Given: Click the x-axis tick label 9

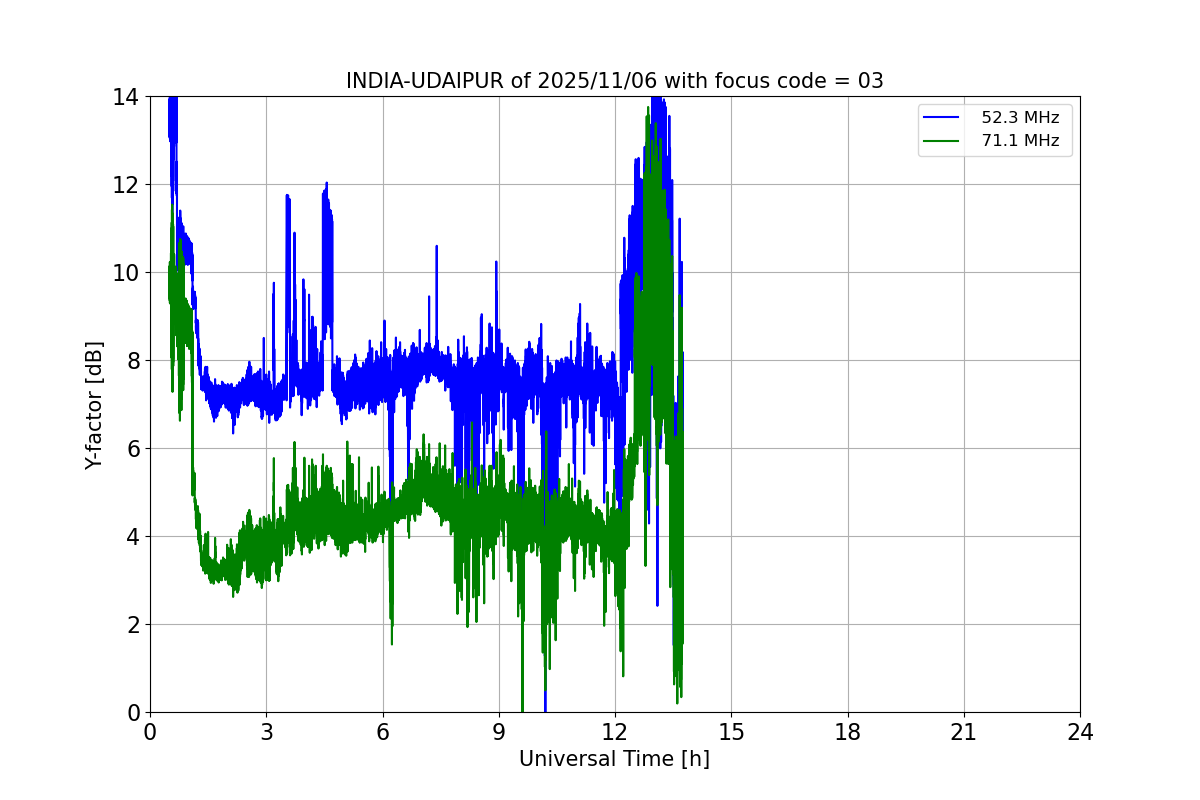Looking at the screenshot, I should click(x=499, y=732).
